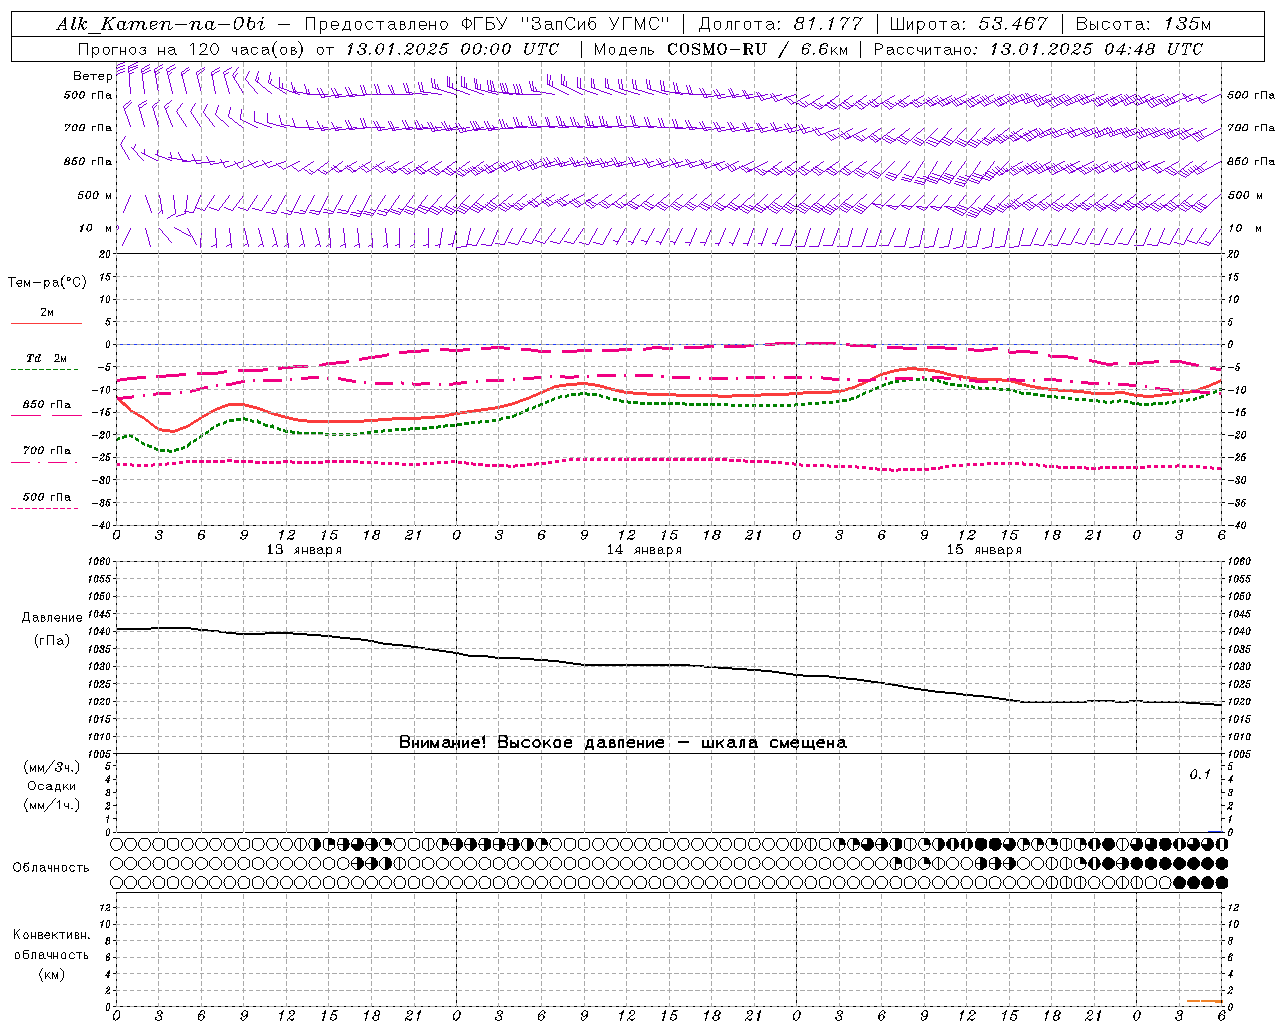This screenshot has width=1280, height=1024.
Task: Click the Тем-ра(°C) temperature axis title
Action: [47, 283]
